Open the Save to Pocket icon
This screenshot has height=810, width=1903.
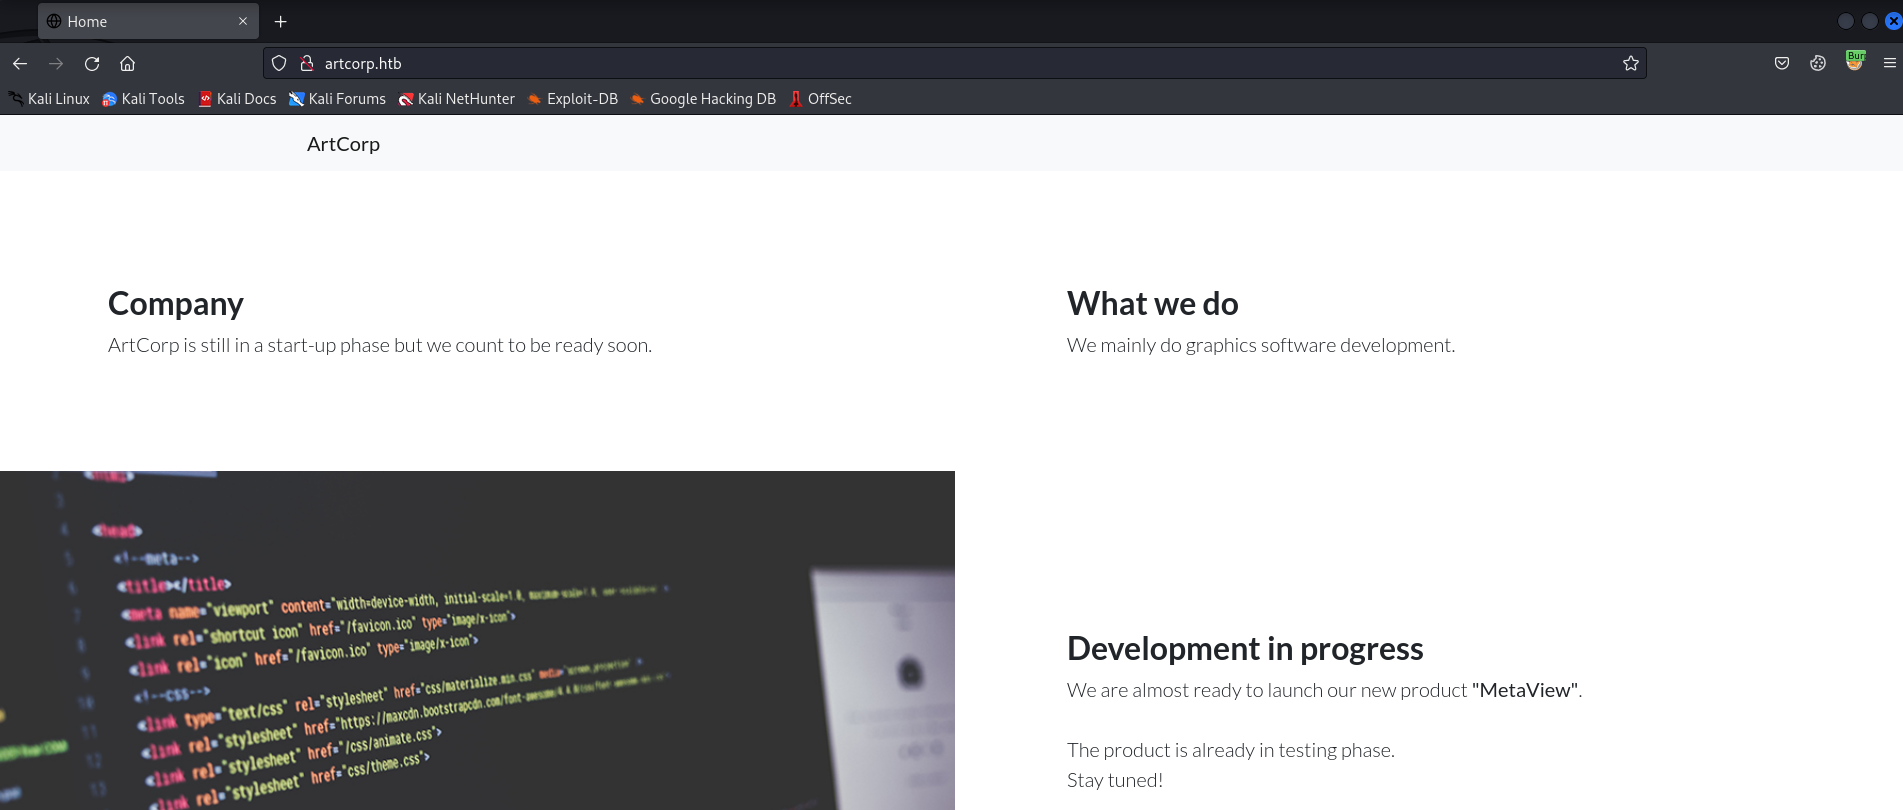pos(1782,64)
